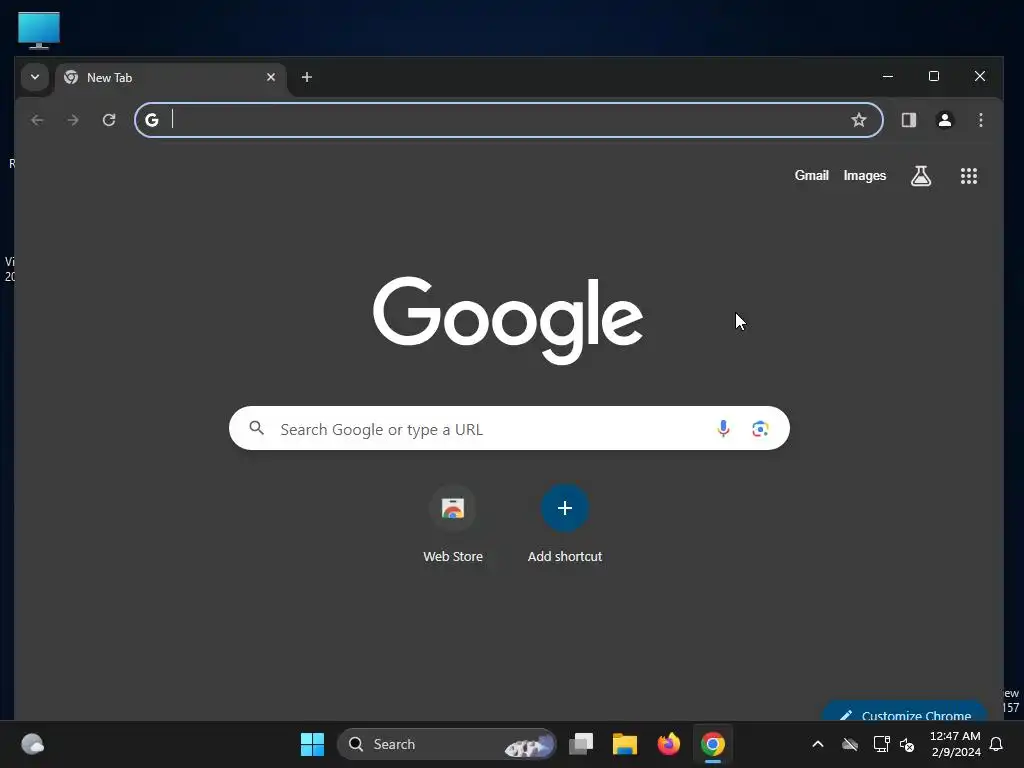Start voice search with microphone

(x=724, y=428)
